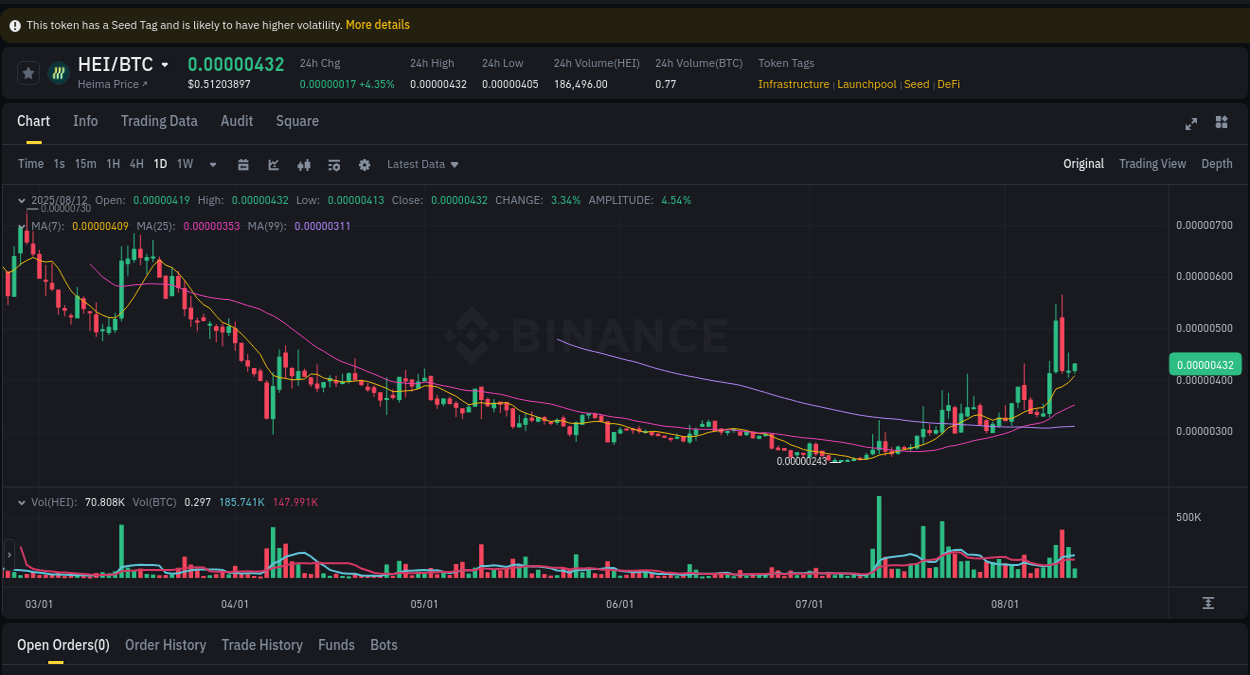Switch to the Trading Data tab
The image size is (1250, 675).
click(x=159, y=121)
